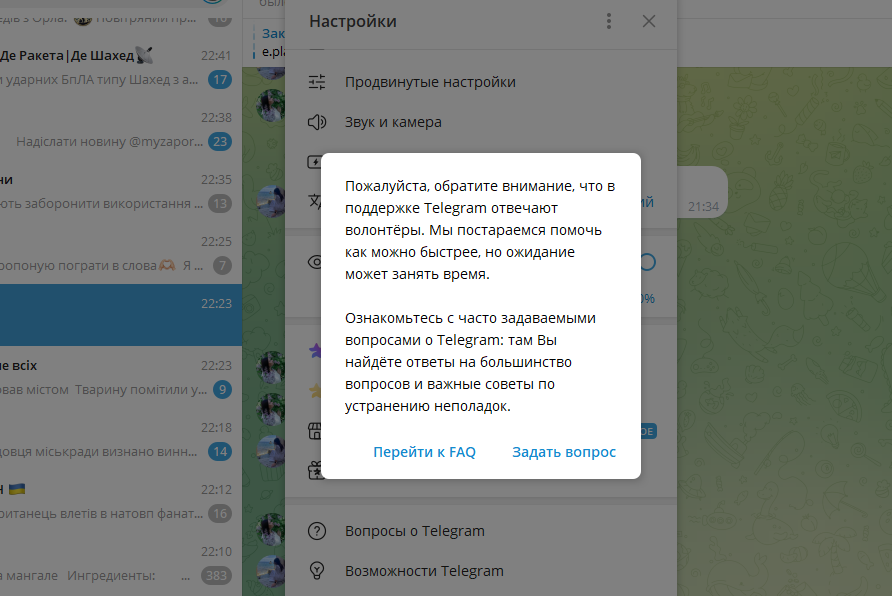Click unread badge showing 383
The image size is (892, 596).
point(216,576)
